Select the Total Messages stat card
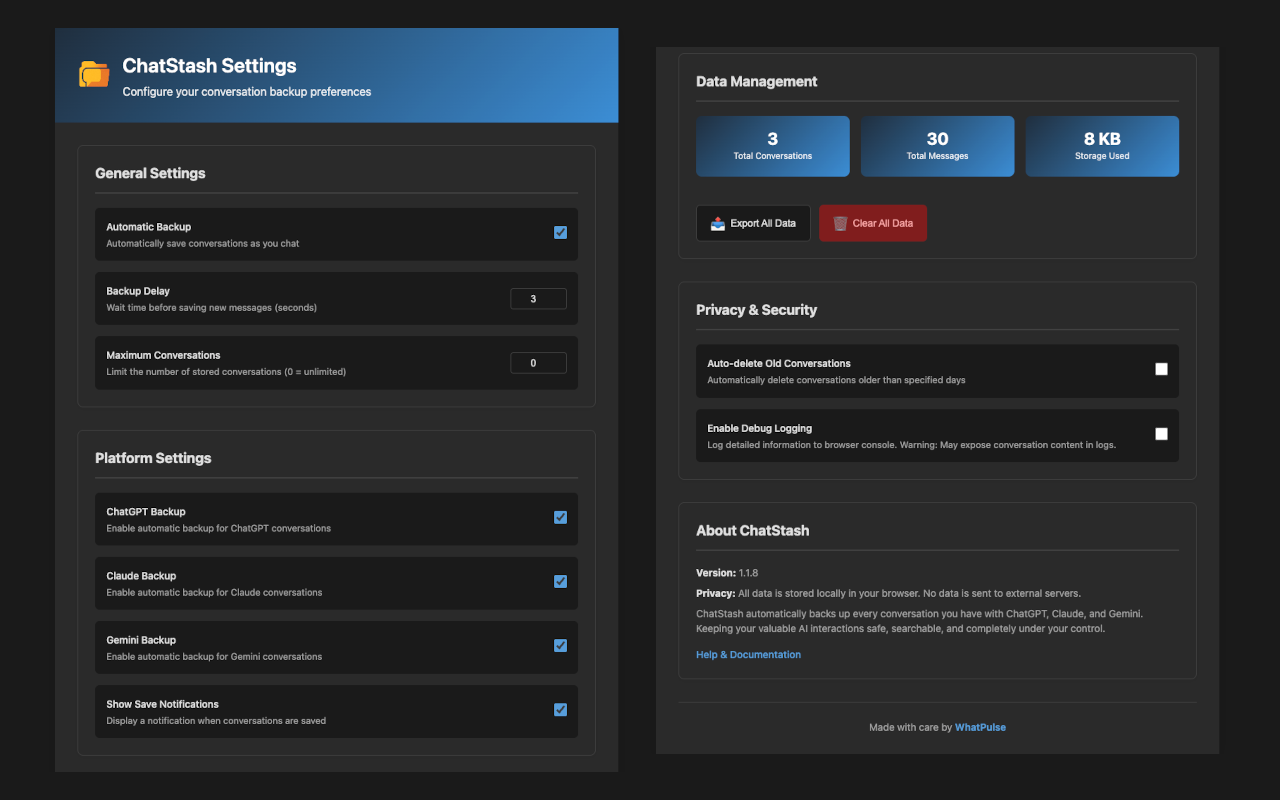 coord(937,146)
